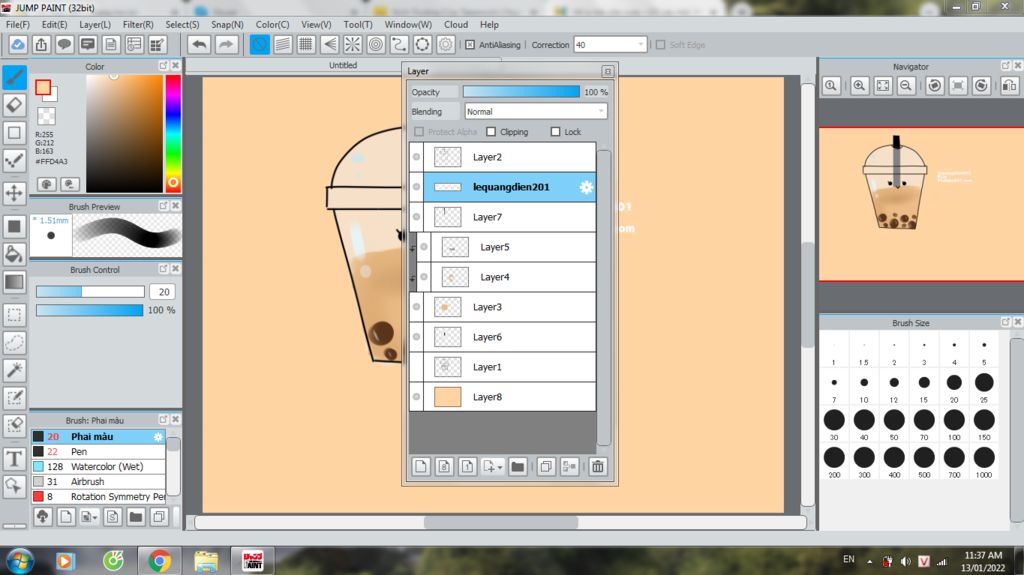Open the Snap menu
The width and height of the screenshot is (1024, 575).
(x=227, y=24)
